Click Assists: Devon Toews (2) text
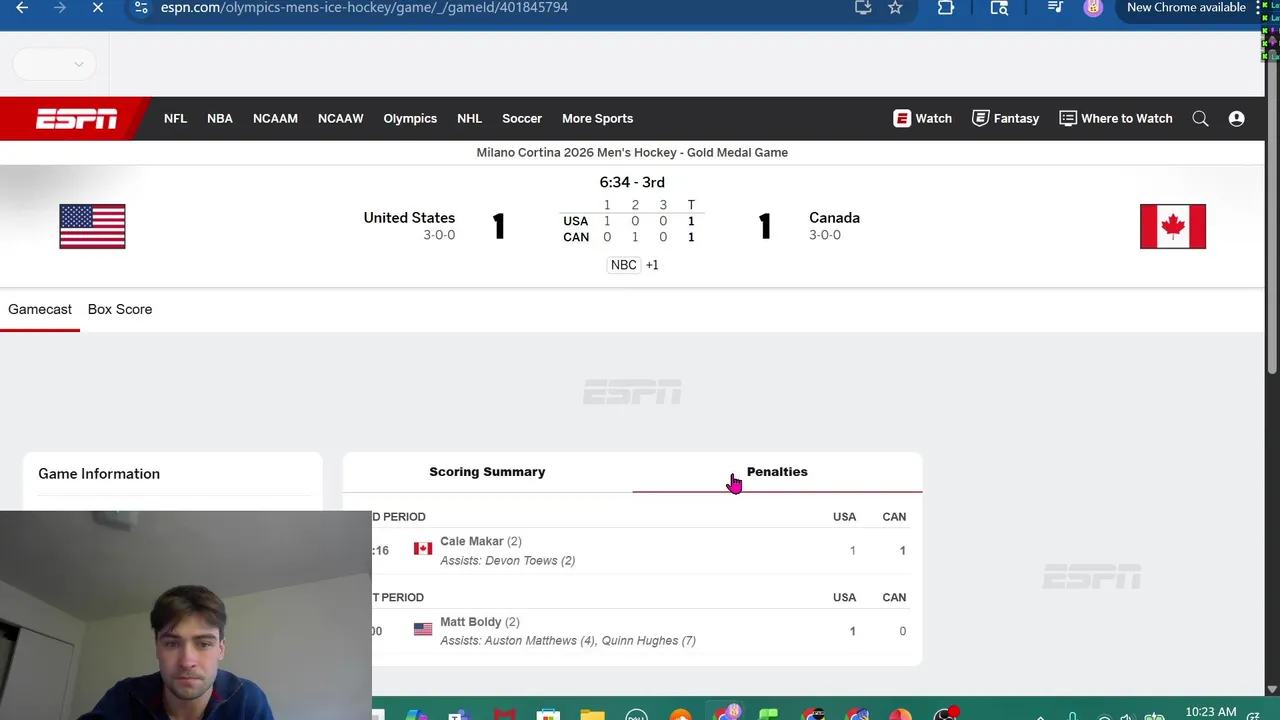 point(508,561)
